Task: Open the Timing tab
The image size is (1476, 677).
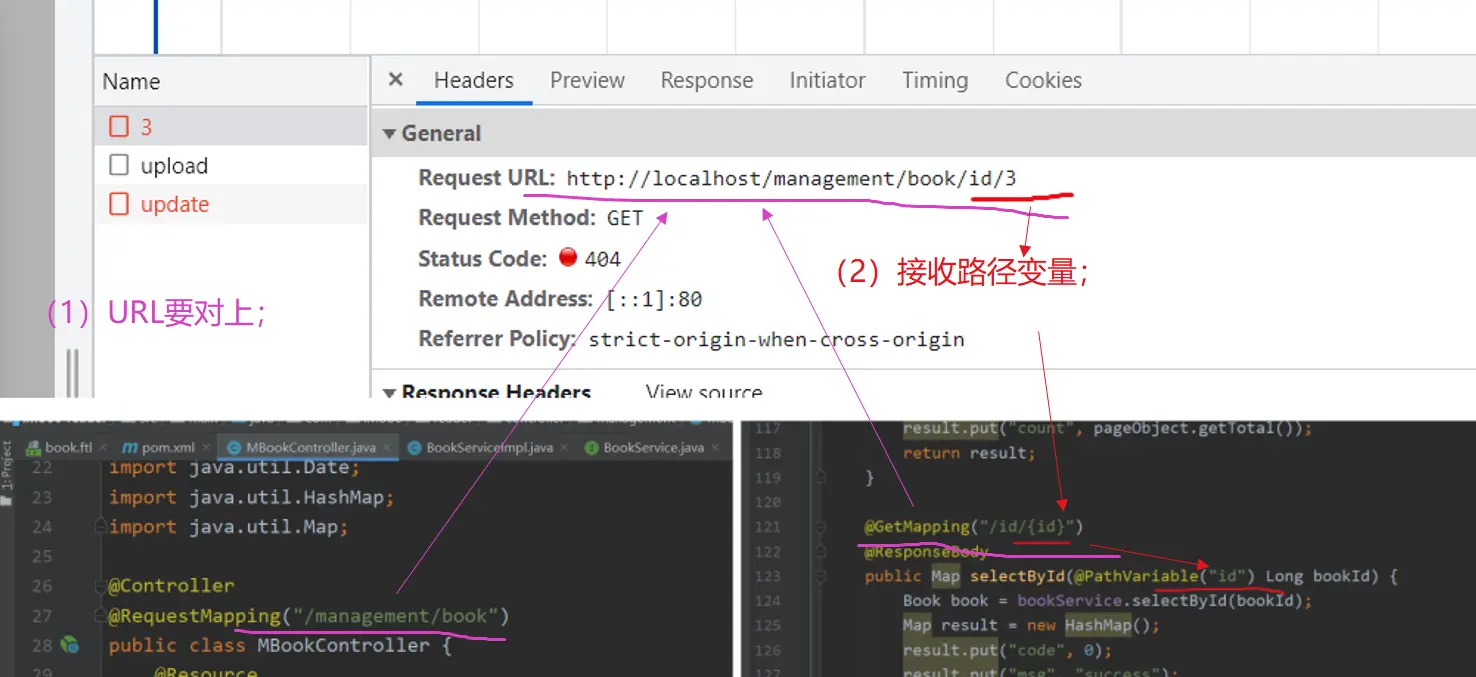Action: point(935,80)
